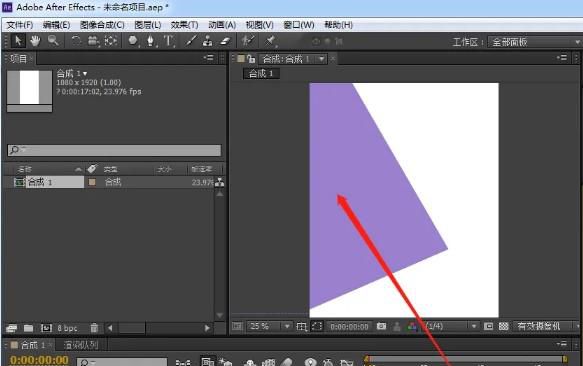Select the Puppet Pin tool
Image resolution: width=583 pixels, height=366 pixels.
point(270,41)
